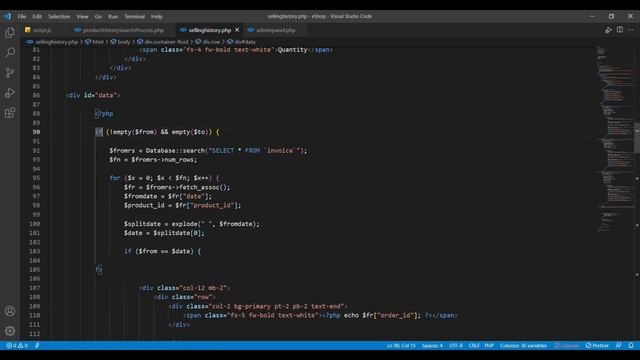Image resolution: width=640 pixels, height=360 pixels.
Task: Click body in the breadcrumb
Action: tap(124, 42)
